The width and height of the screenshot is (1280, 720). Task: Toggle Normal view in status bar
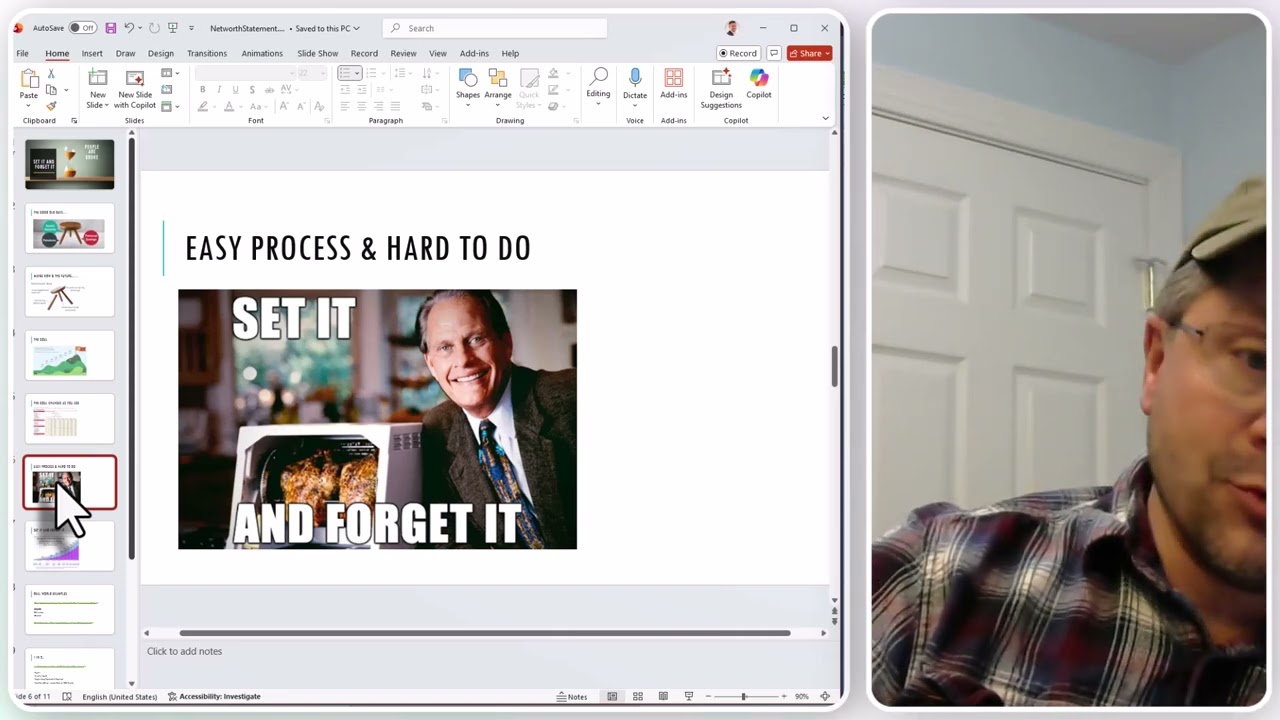click(x=612, y=696)
